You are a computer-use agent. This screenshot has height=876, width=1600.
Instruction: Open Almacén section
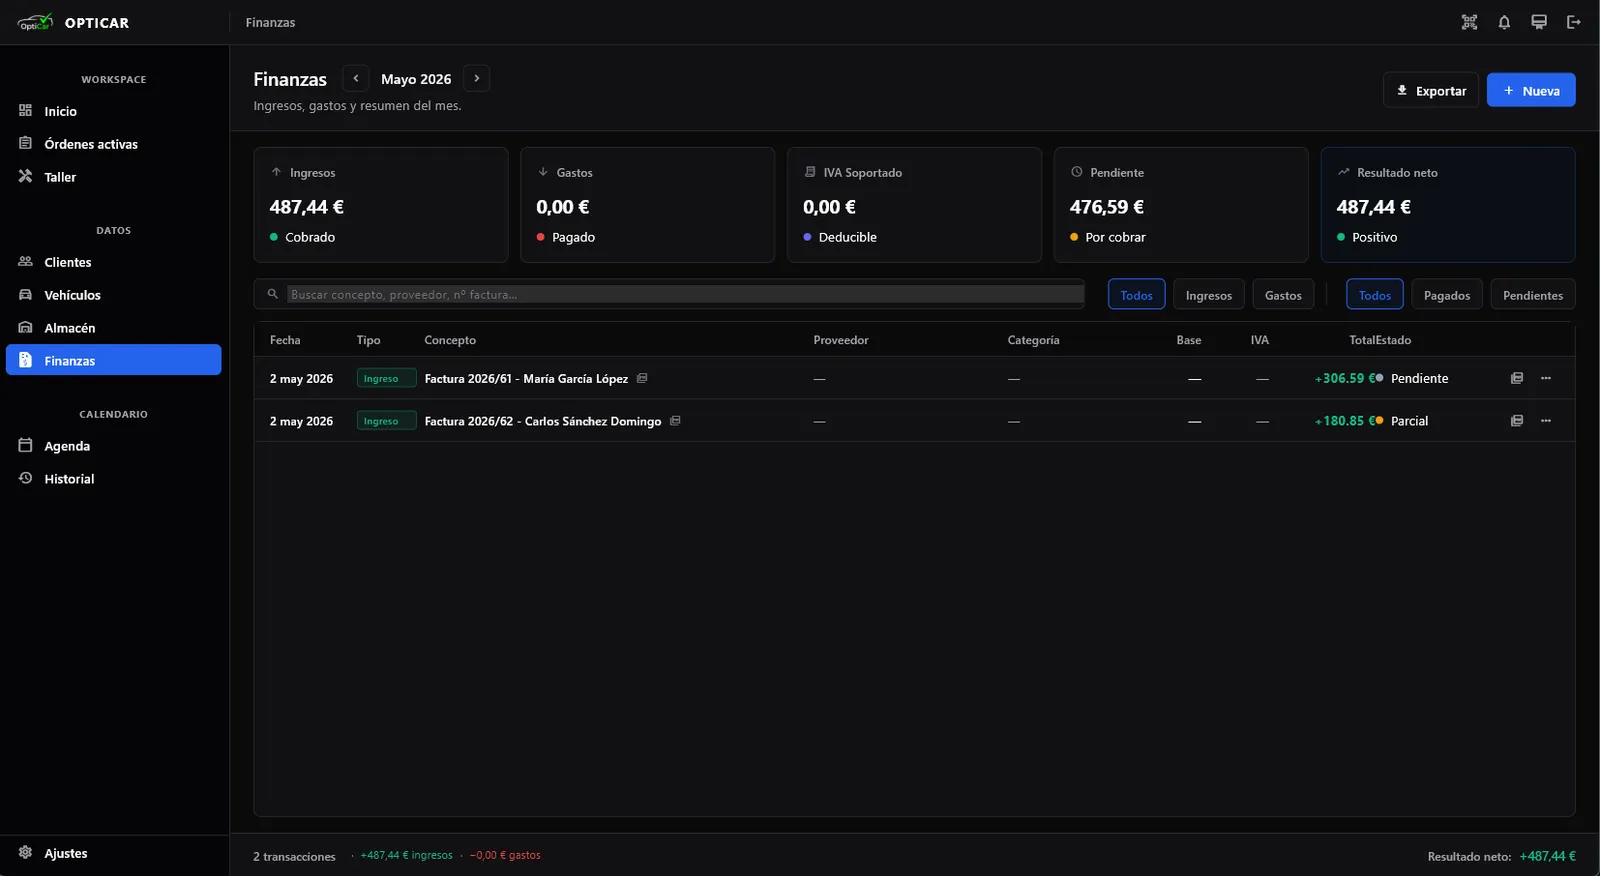(114, 328)
